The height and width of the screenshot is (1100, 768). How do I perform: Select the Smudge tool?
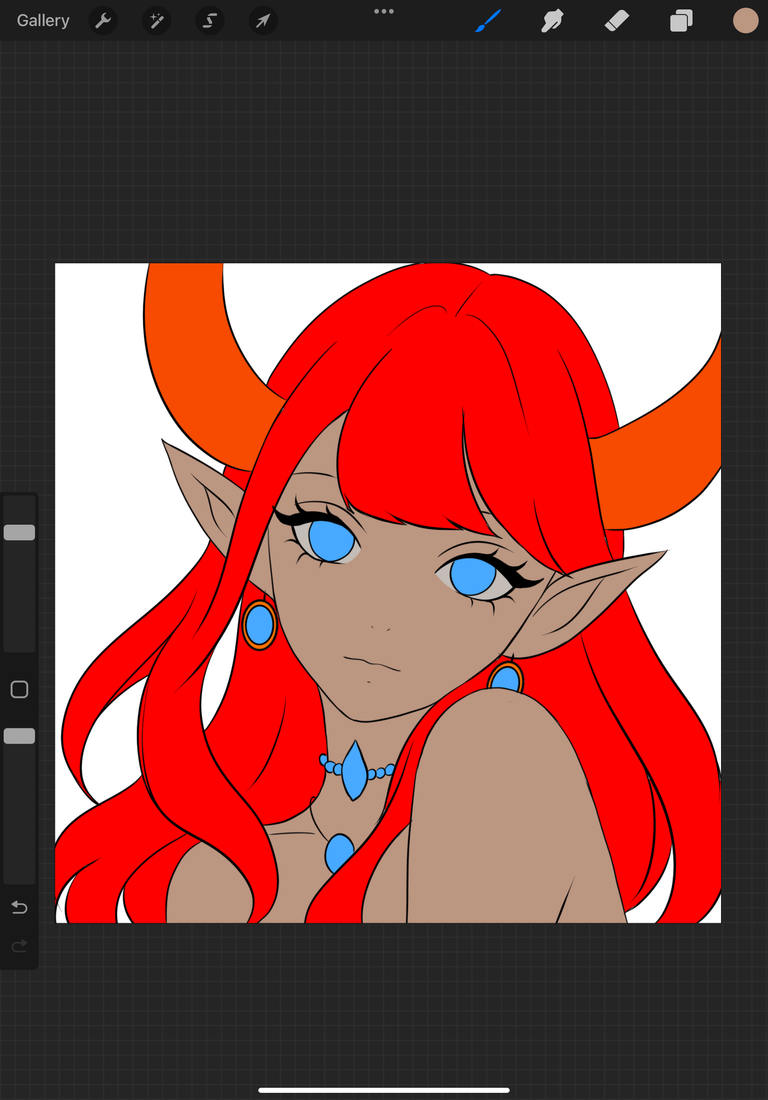(552, 21)
